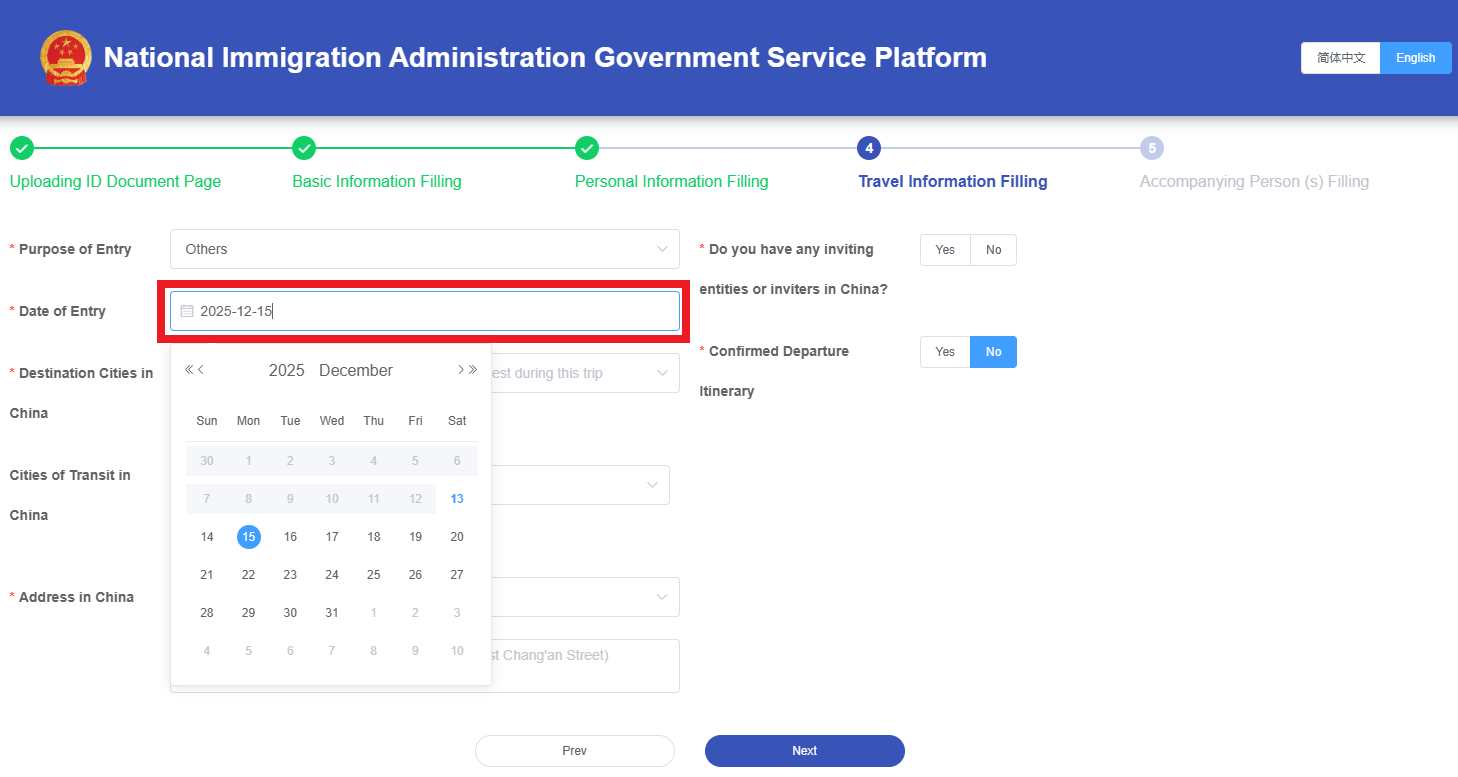The image size is (1458, 777).
Task: Click step 5 circle indicator
Action: (1152, 148)
